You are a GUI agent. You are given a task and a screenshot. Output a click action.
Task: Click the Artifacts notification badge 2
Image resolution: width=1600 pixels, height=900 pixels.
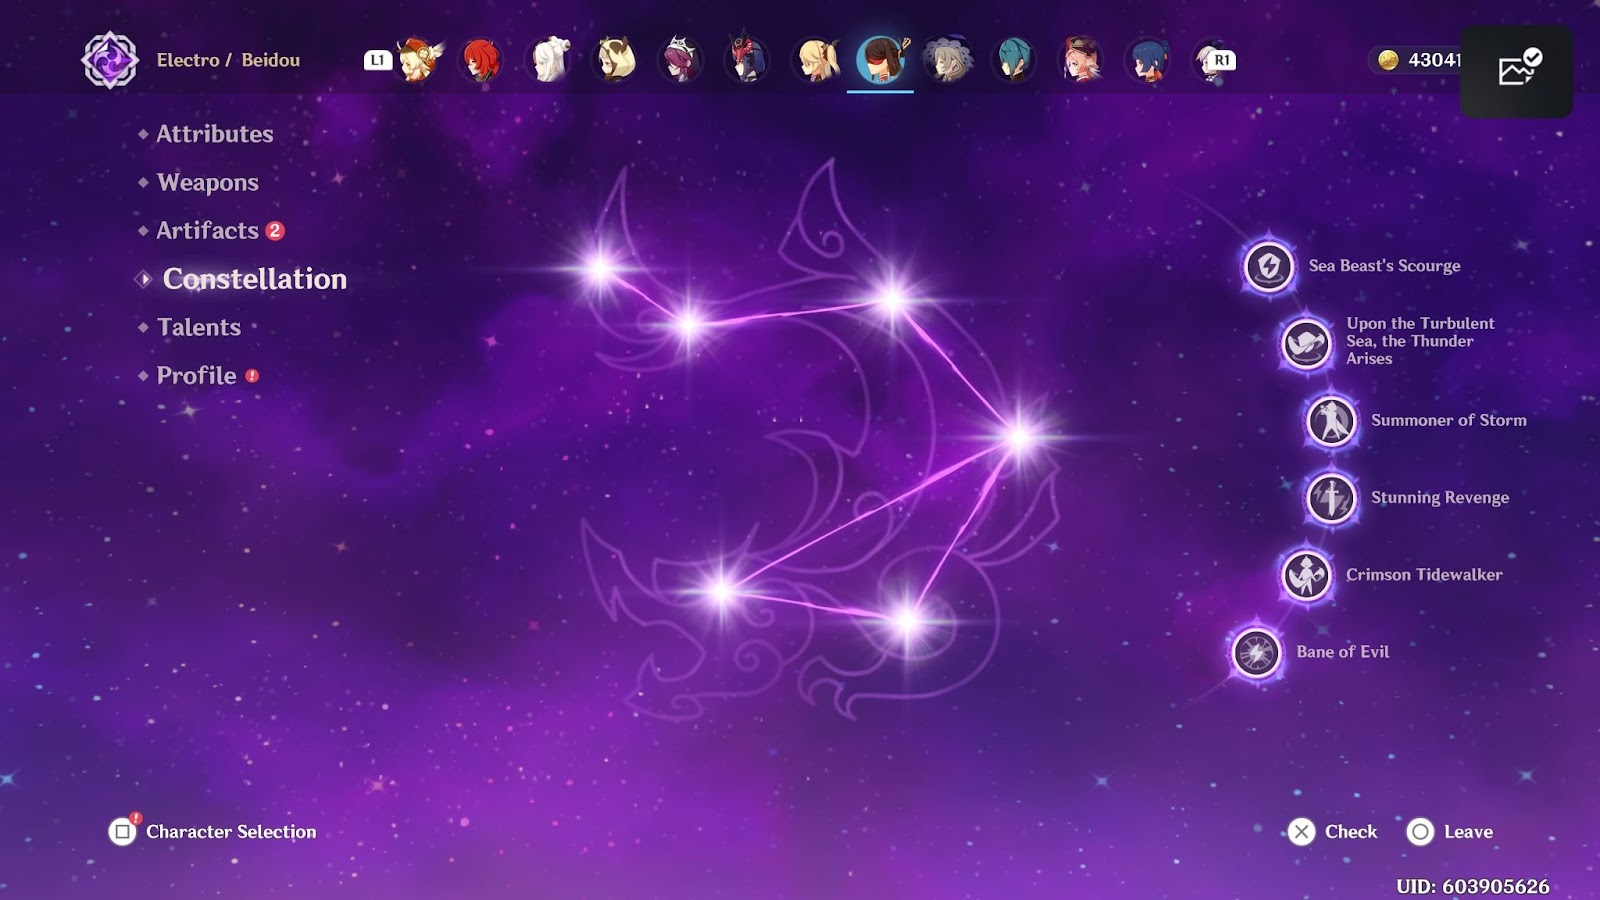(275, 231)
